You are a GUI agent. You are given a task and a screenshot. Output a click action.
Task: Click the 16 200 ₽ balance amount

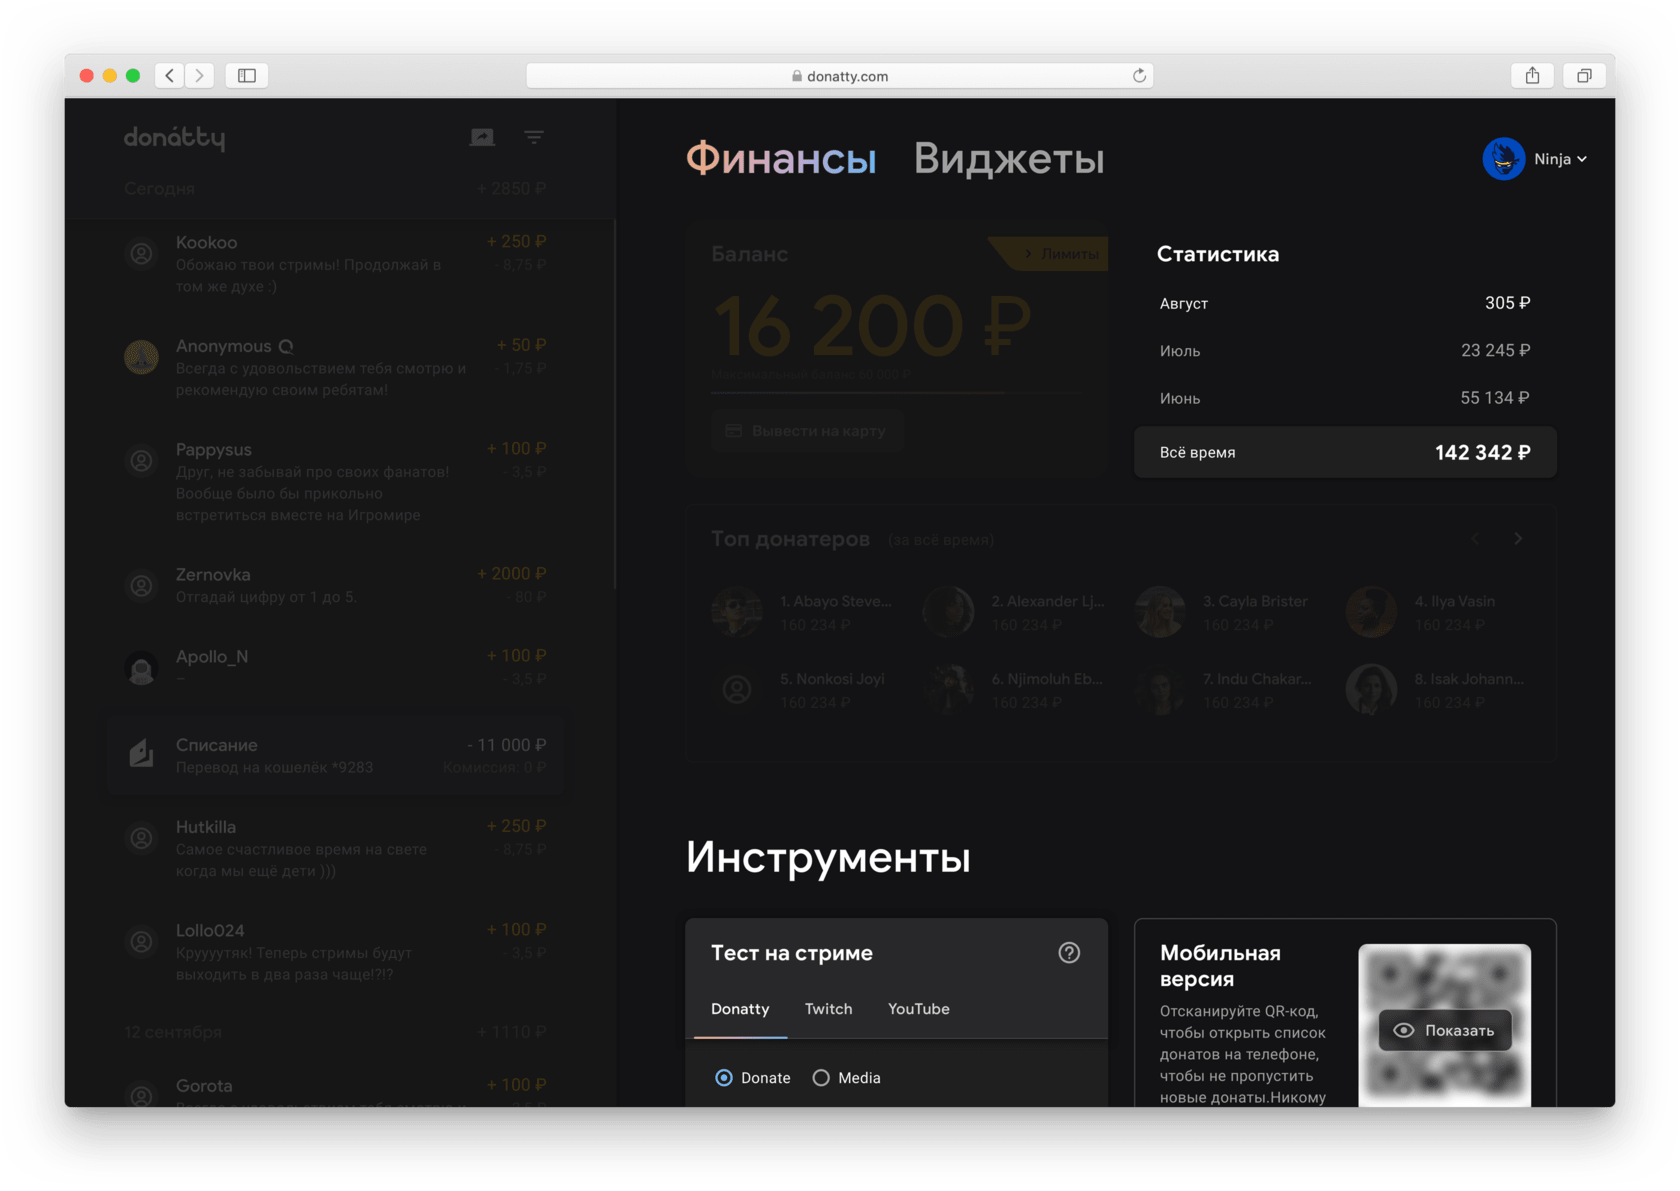(x=870, y=327)
